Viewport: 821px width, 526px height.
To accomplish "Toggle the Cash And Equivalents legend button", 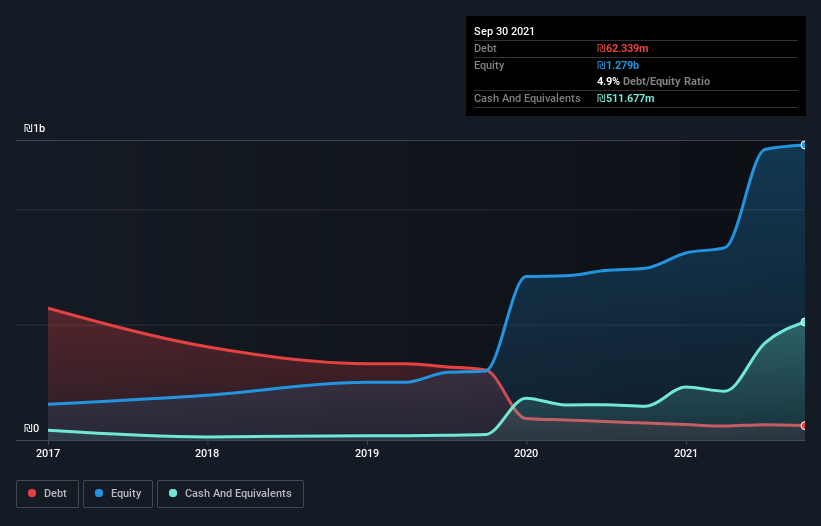I will coord(230,494).
